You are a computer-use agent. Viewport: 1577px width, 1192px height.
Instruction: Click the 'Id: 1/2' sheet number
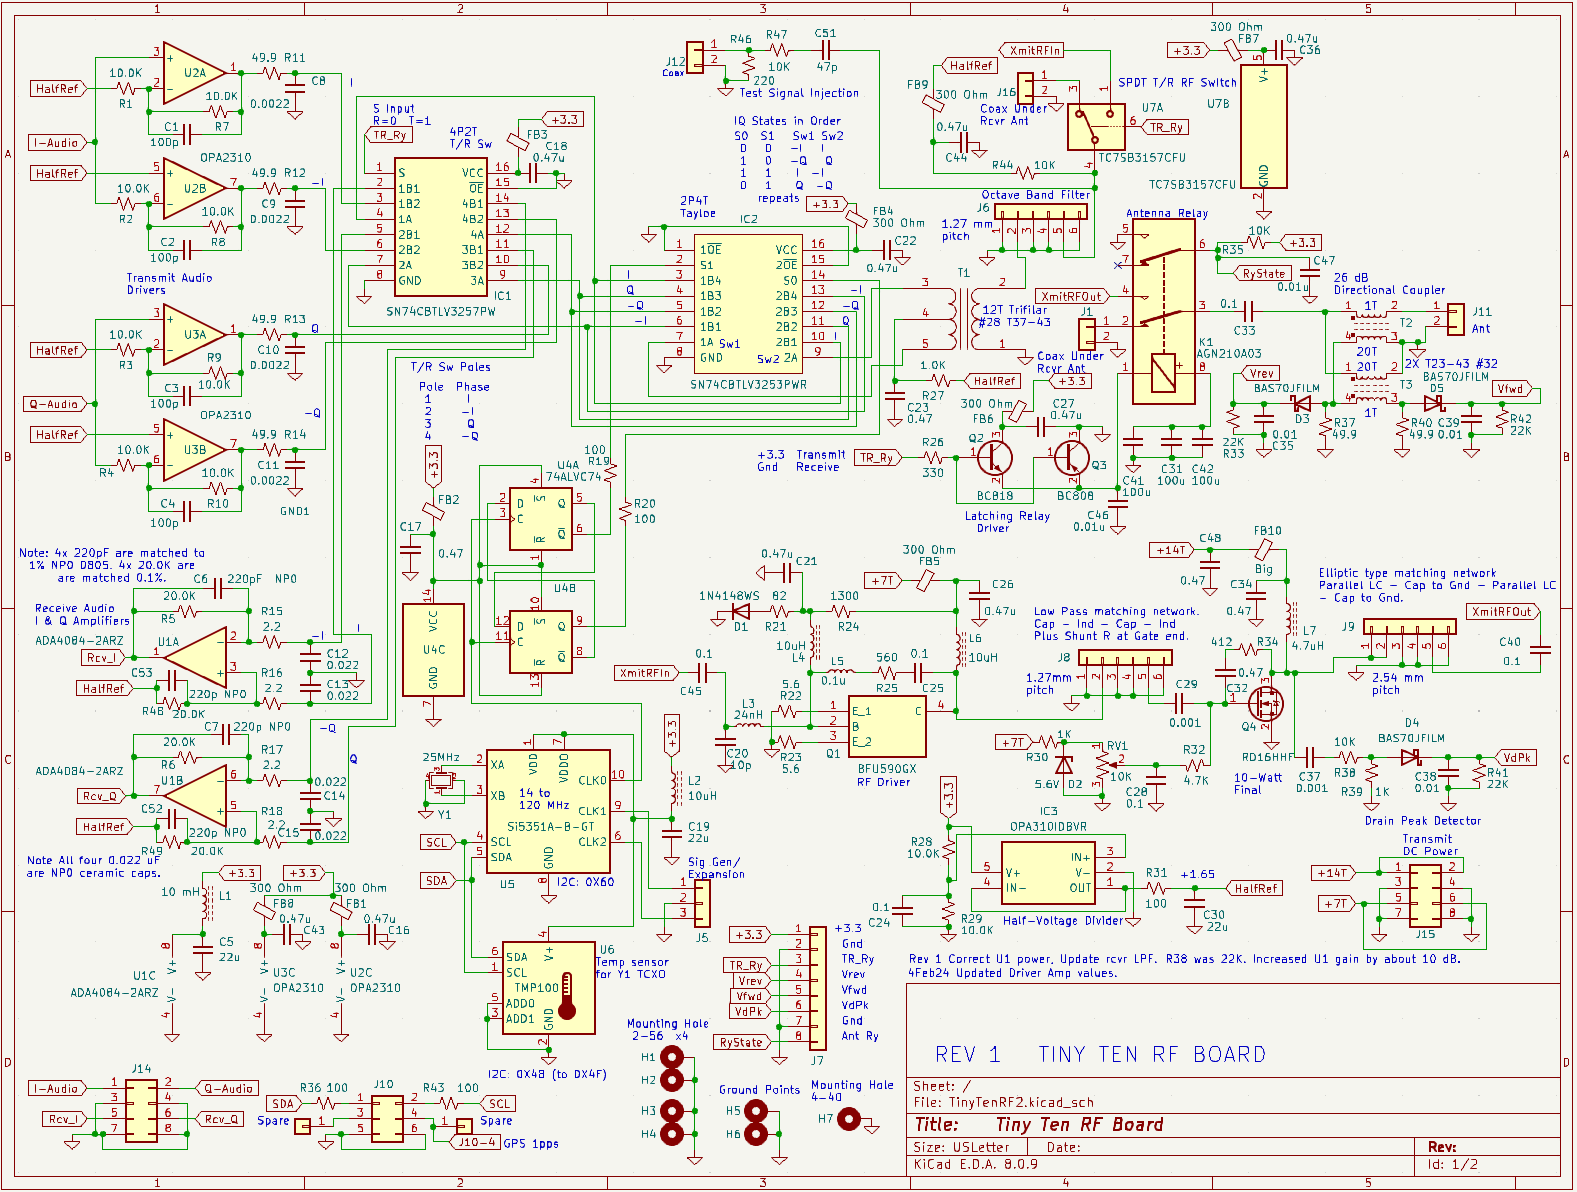(x=1452, y=1165)
